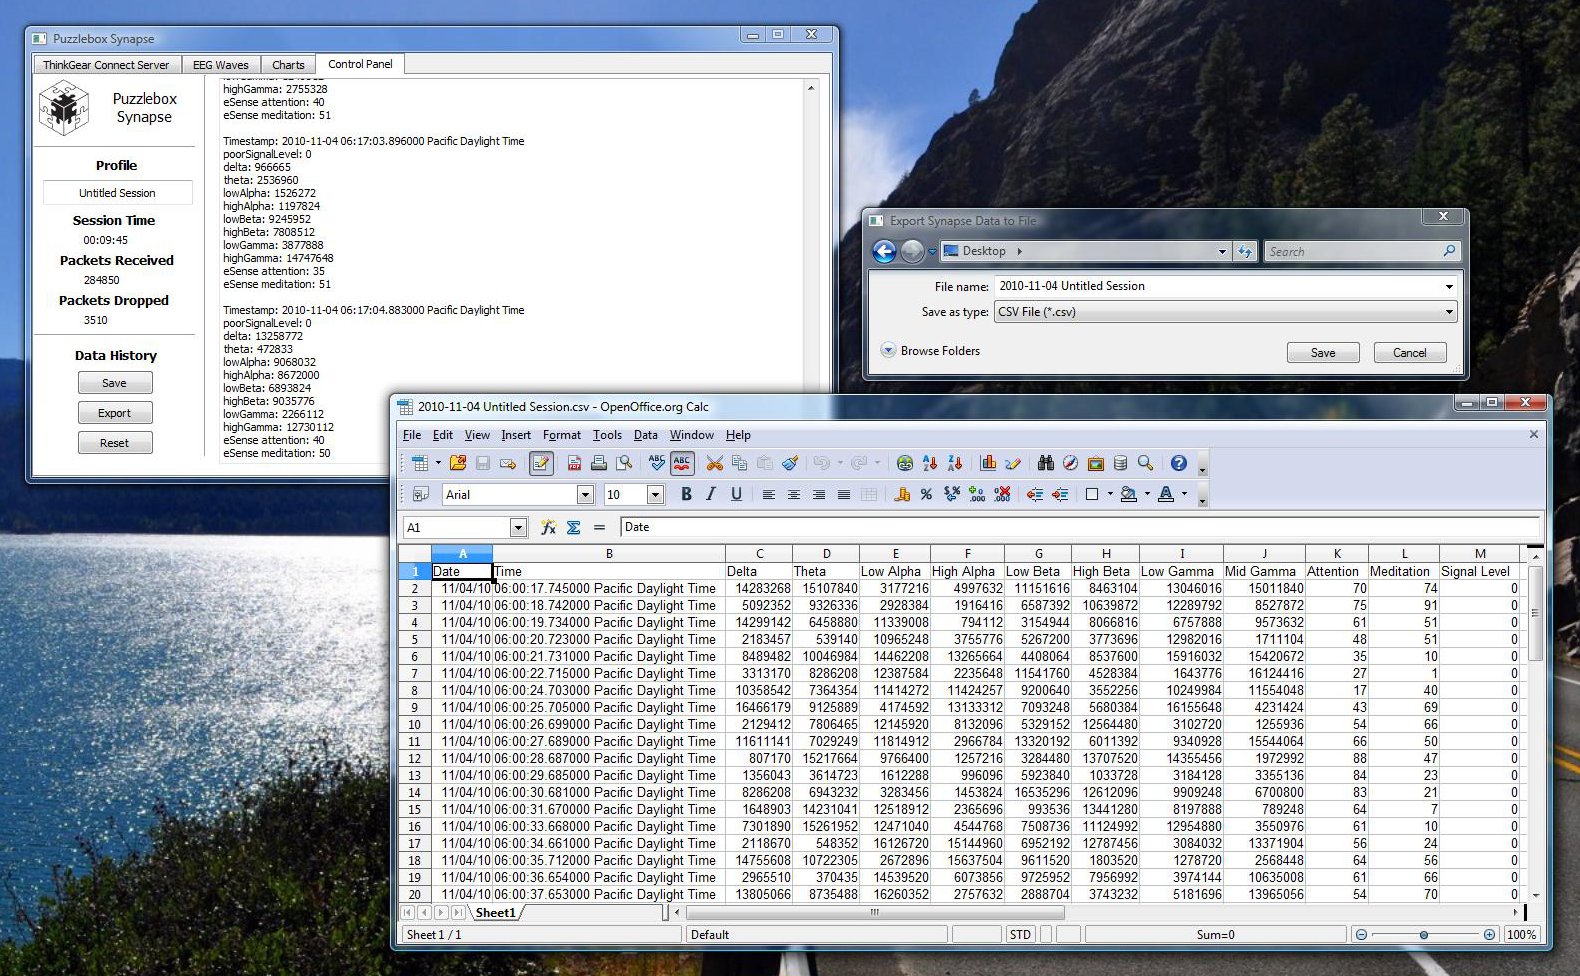Open Function Wizard fx icon
The width and height of the screenshot is (1580, 976).
548,527
